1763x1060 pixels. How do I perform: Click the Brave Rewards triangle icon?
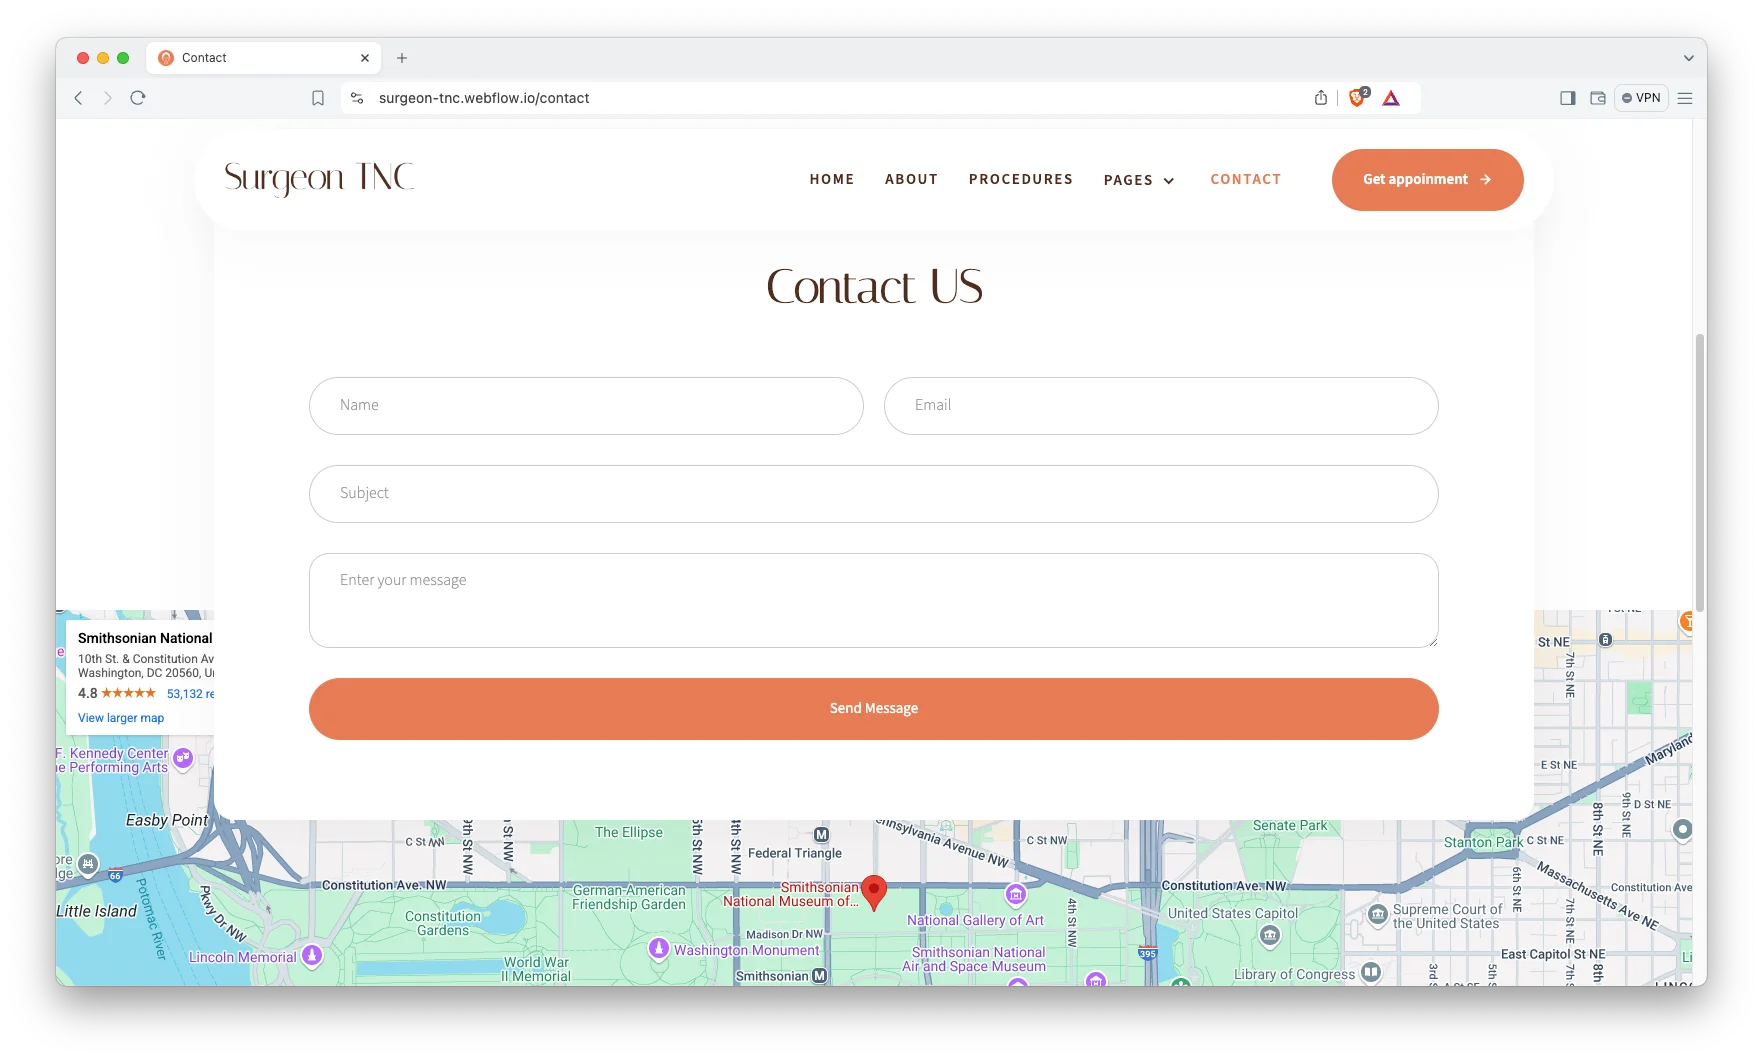(1391, 98)
